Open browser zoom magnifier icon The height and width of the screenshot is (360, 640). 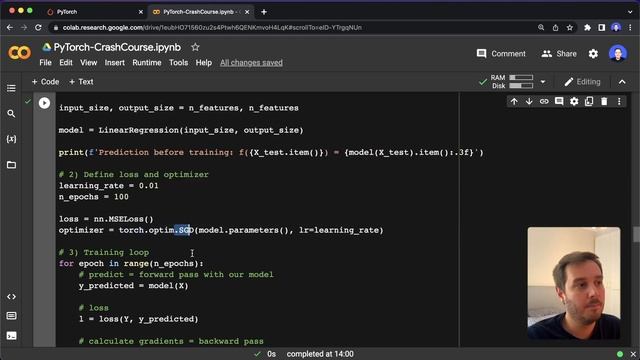(541, 28)
